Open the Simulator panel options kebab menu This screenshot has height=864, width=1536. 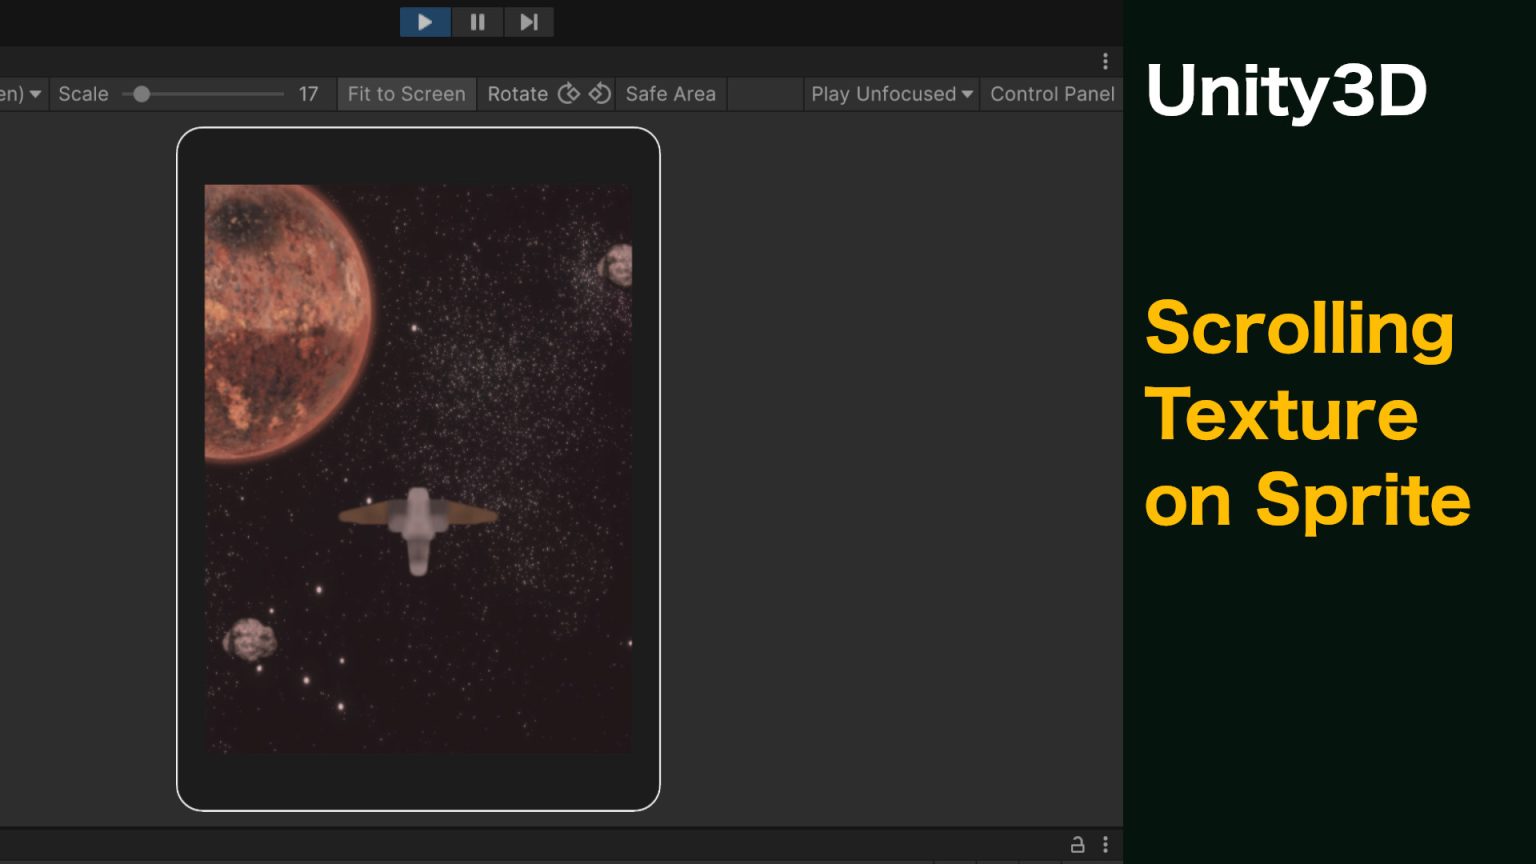click(1105, 61)
